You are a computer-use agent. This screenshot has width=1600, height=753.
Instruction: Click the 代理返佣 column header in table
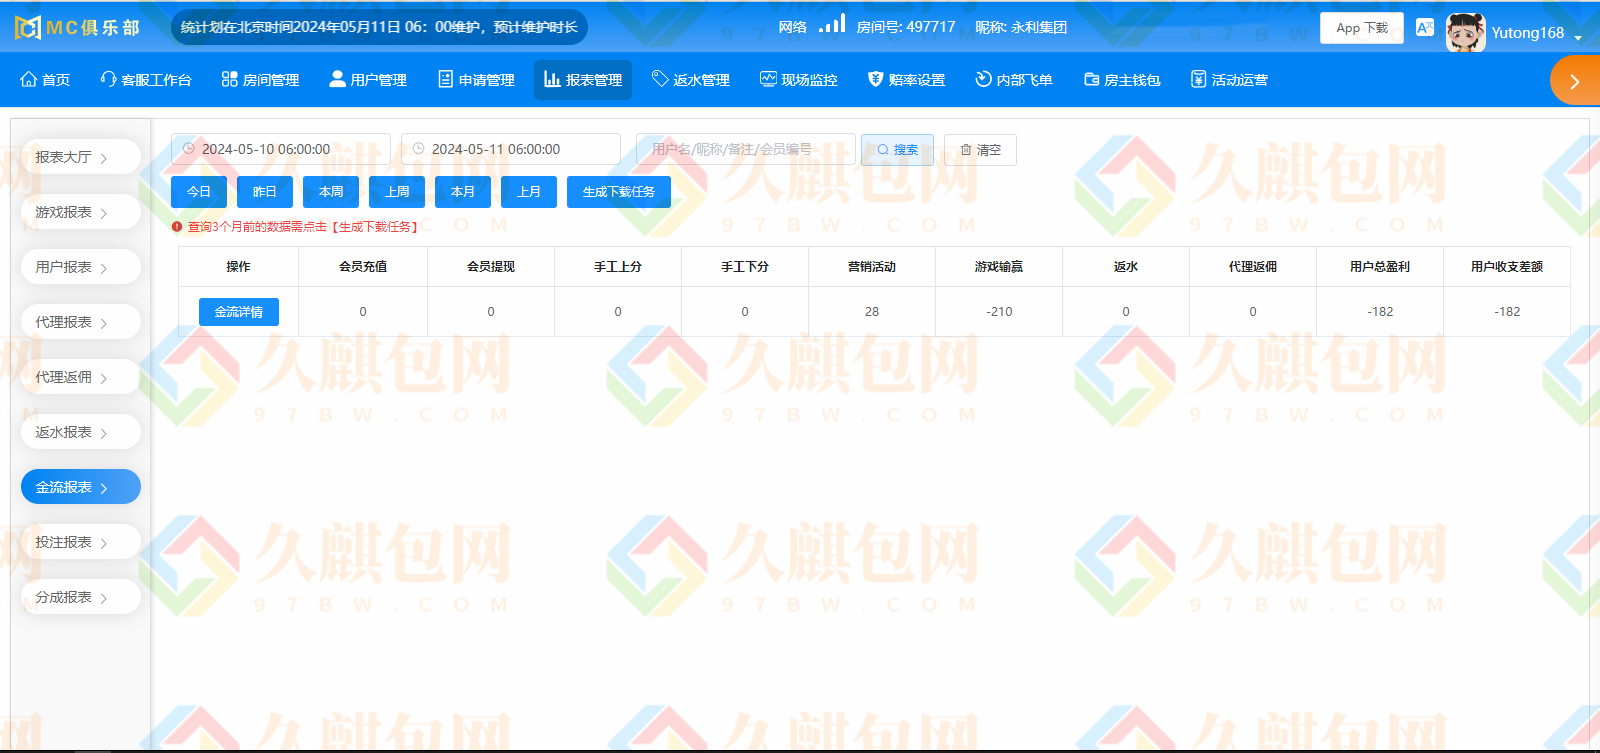[1253, 267]
